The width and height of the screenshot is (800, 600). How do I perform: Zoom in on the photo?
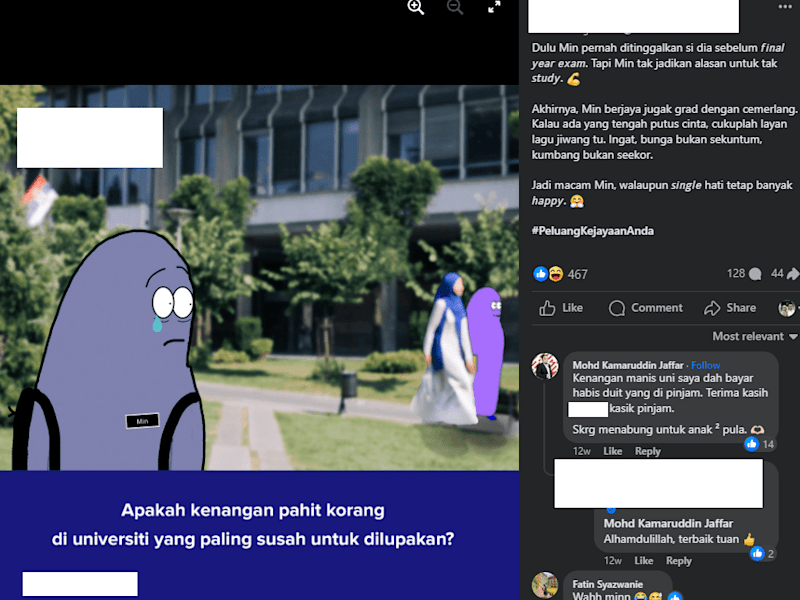[x=415, y=7]
